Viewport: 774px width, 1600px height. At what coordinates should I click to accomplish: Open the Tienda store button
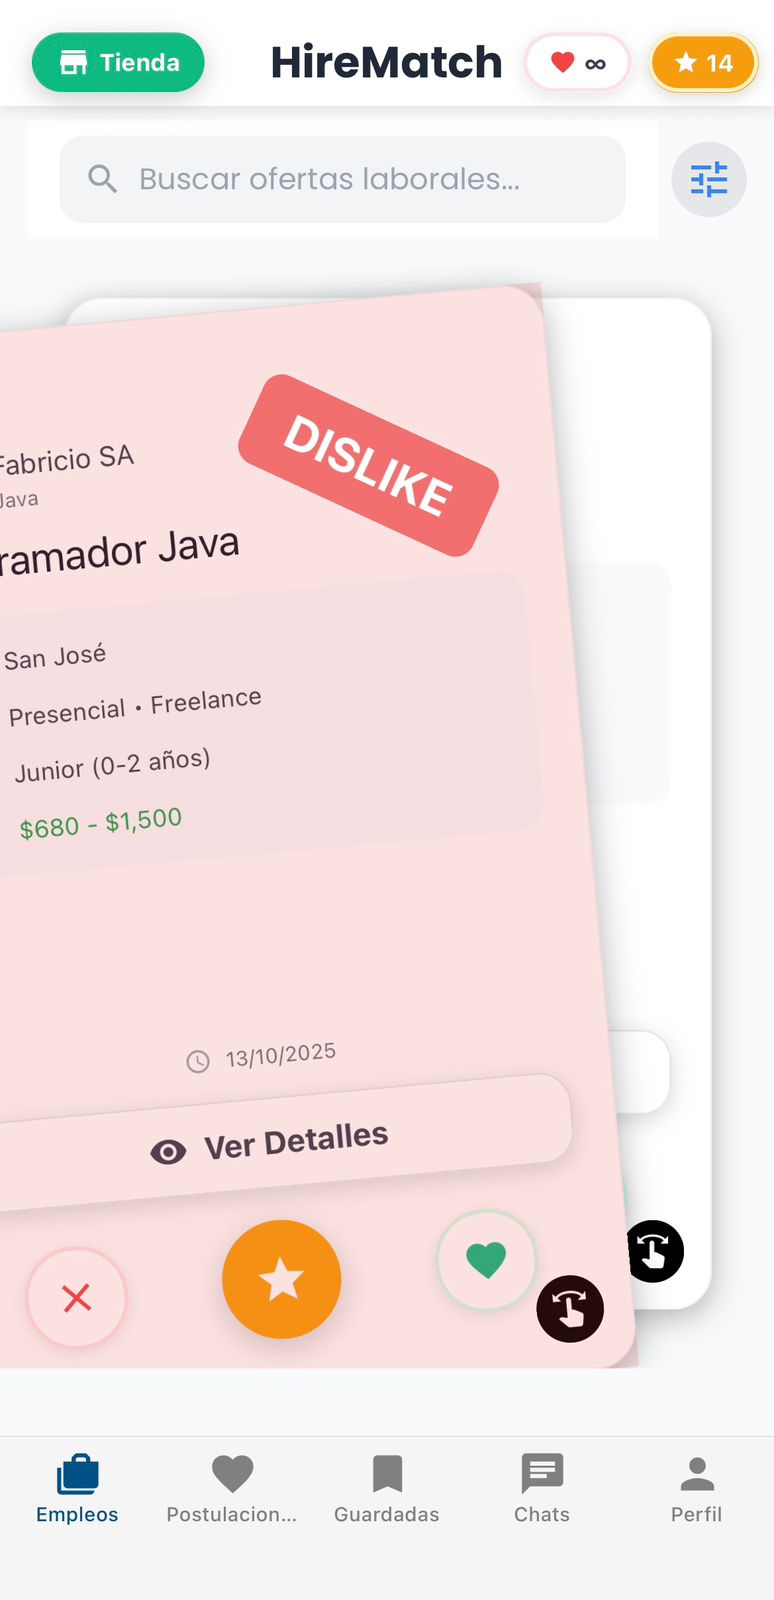point(118,62)
